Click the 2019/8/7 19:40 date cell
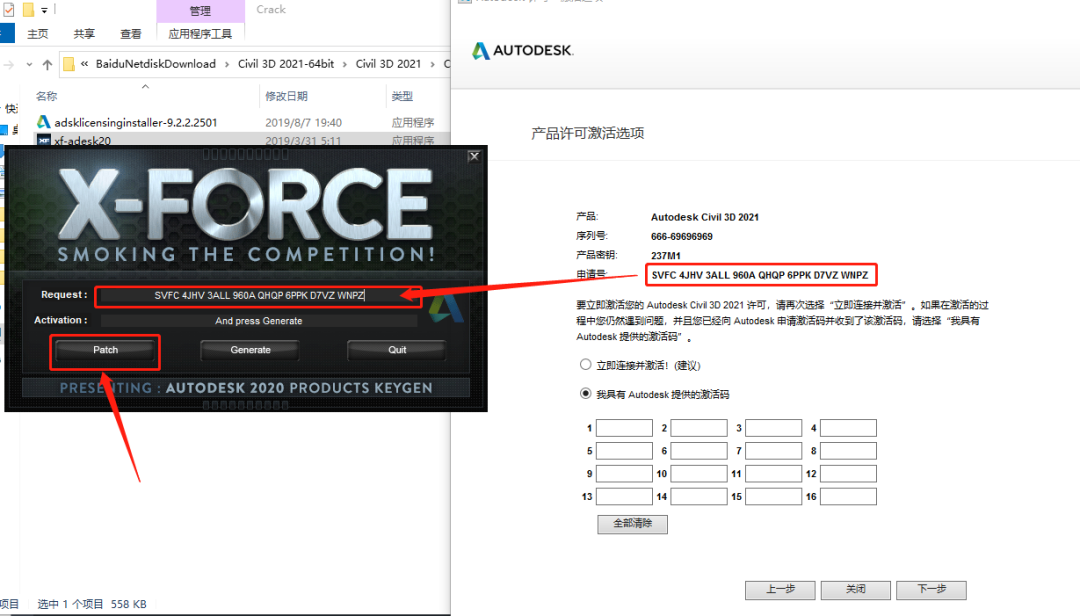 (x=304, y=123)
